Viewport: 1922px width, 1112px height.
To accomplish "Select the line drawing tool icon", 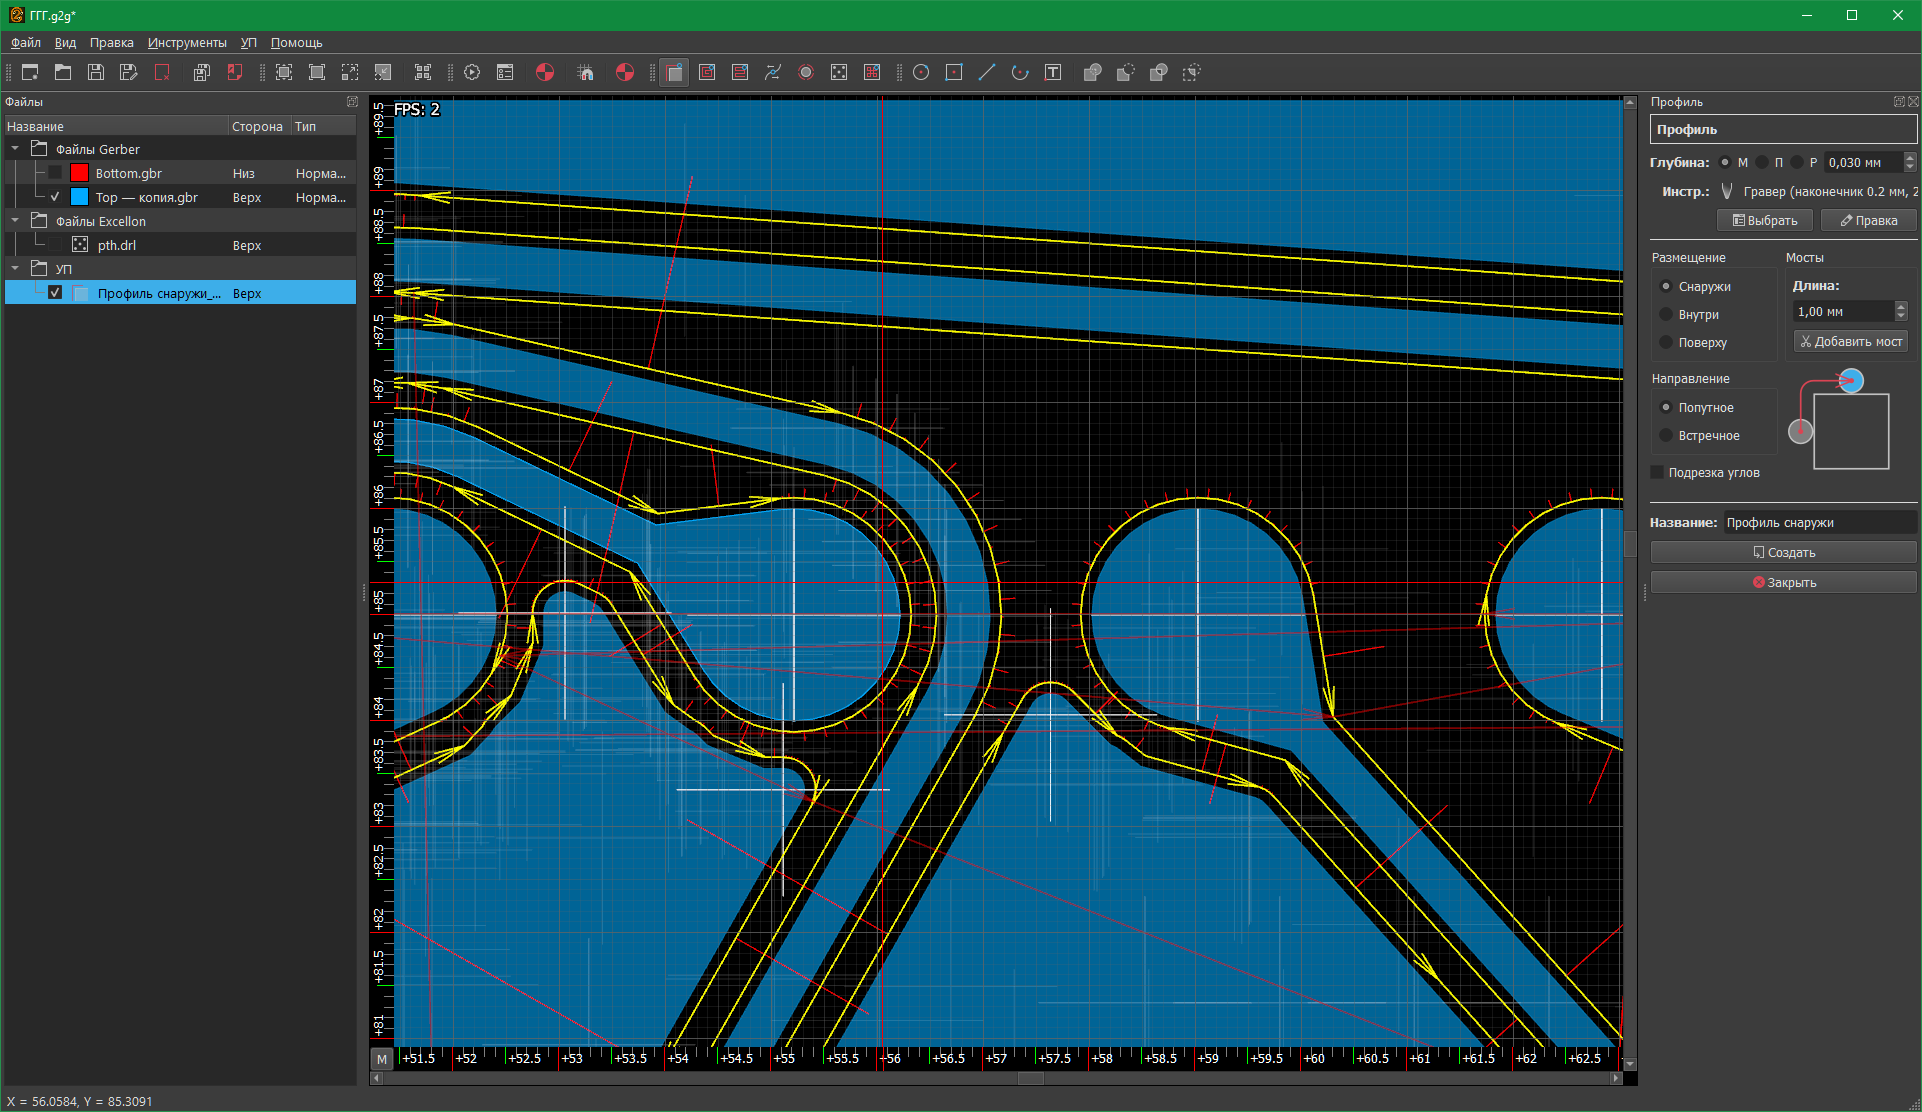I will [x=987, y=72].
